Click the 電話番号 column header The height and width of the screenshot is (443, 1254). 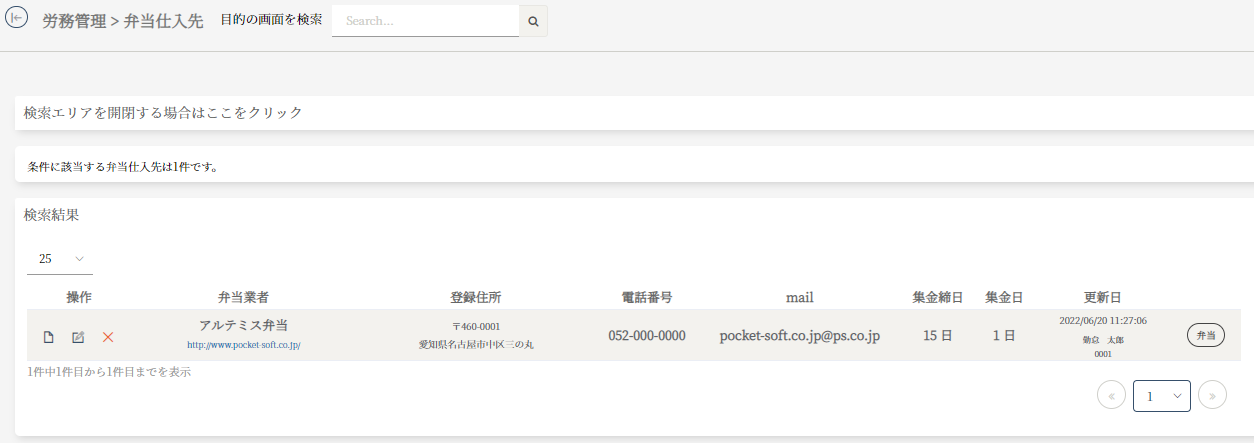coord(646,297)
